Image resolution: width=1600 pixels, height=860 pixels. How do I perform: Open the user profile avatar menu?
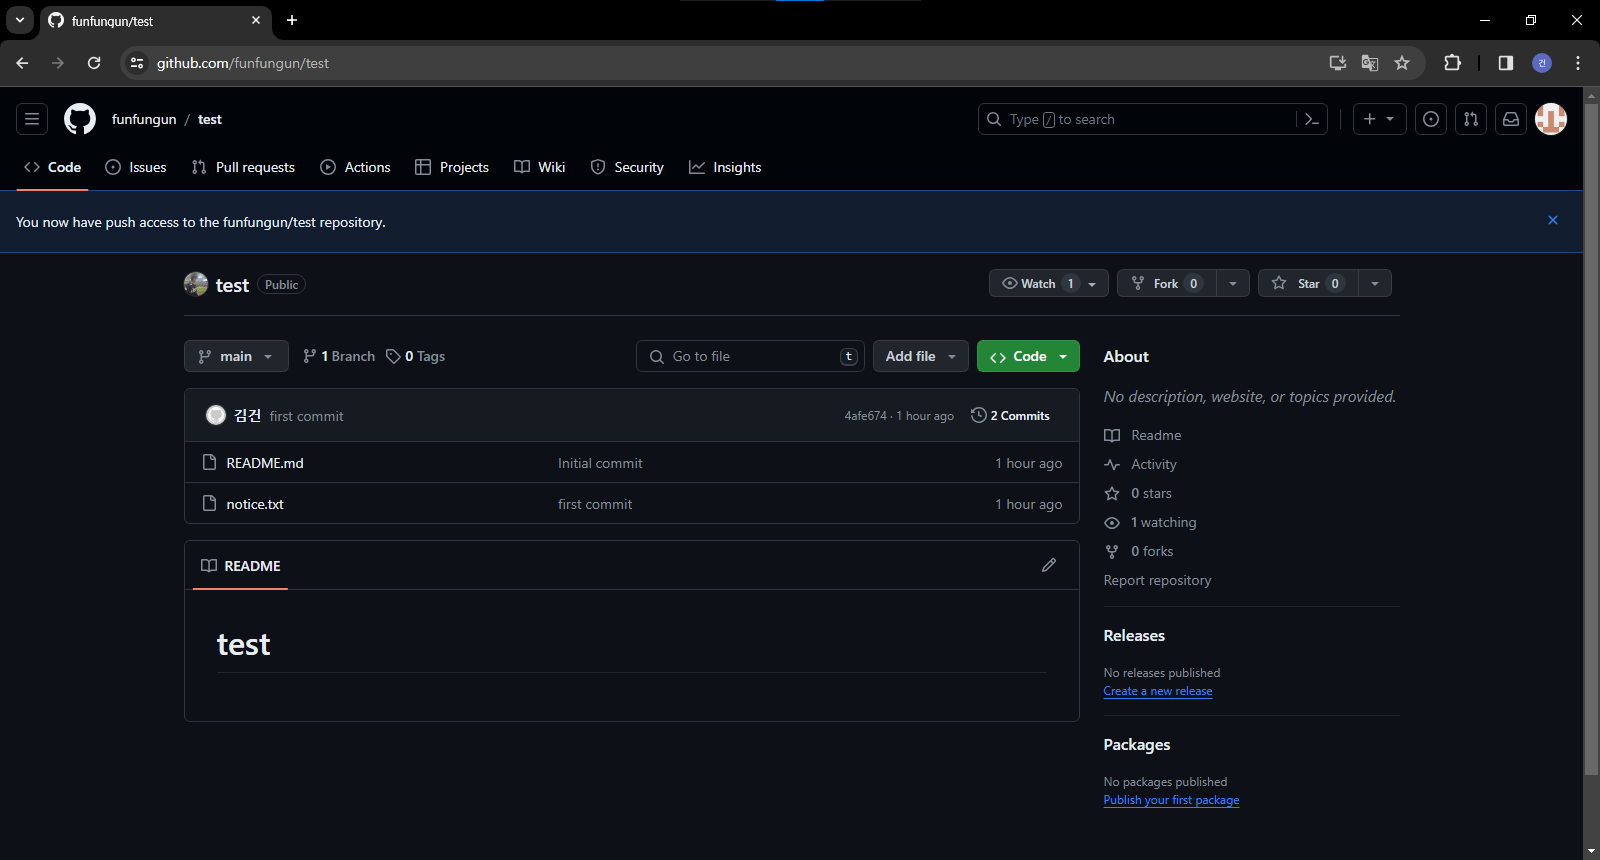pos(1551,119)
